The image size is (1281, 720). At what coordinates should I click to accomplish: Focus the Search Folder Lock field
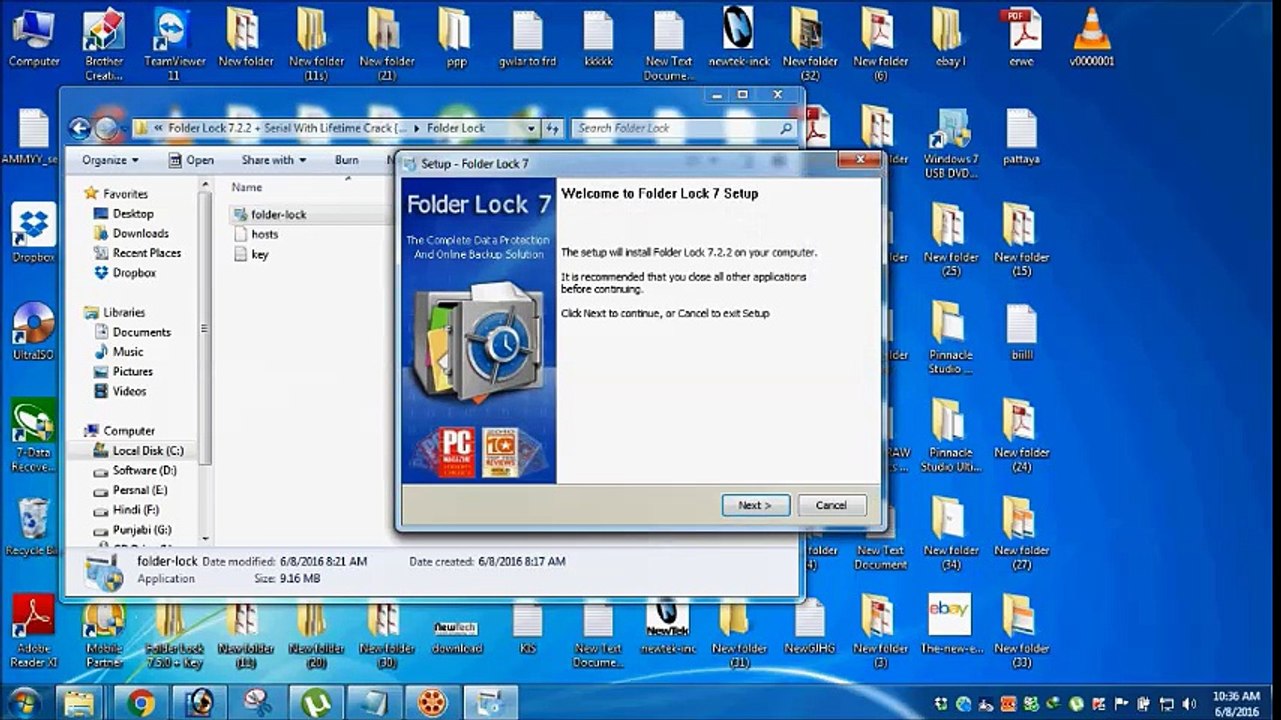(684, 128)
